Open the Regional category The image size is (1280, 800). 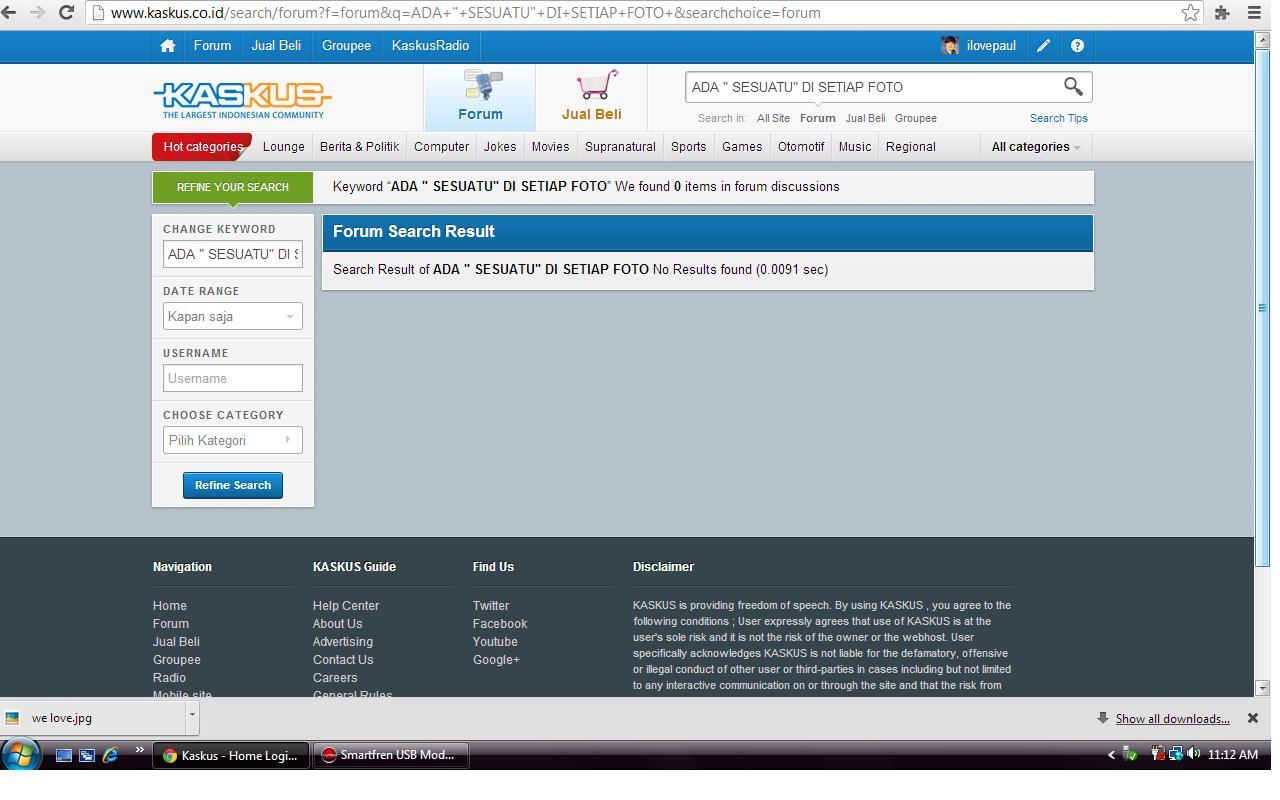(x=910, y=147)
